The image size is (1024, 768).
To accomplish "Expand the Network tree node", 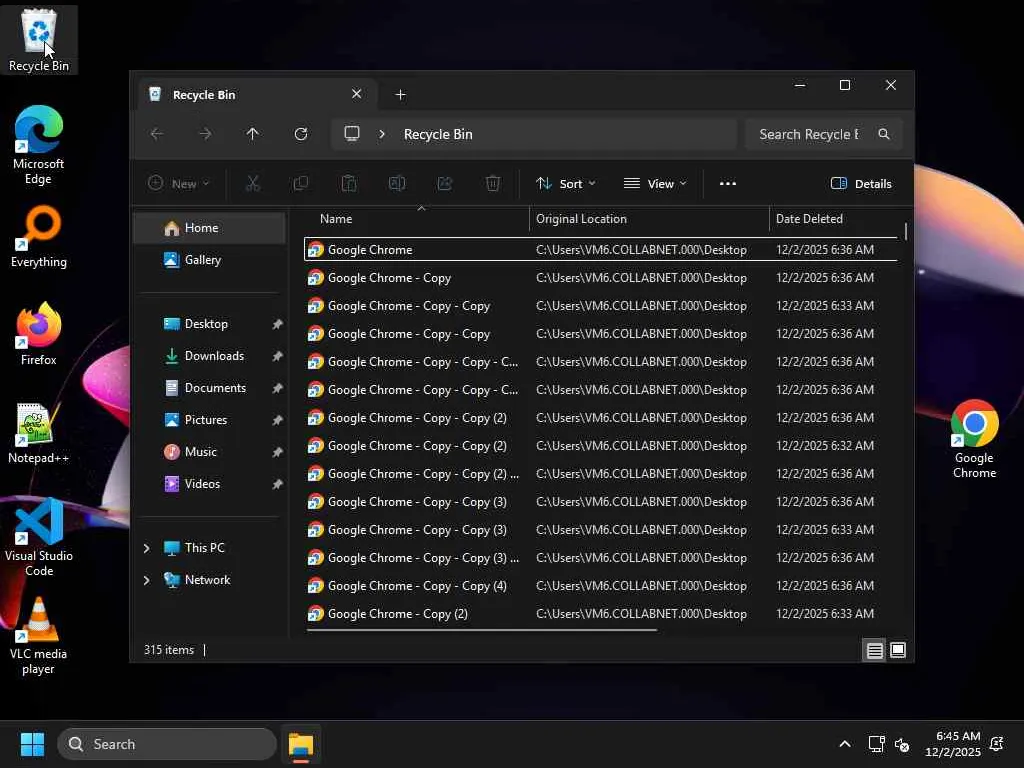I will tap(146, 580).
